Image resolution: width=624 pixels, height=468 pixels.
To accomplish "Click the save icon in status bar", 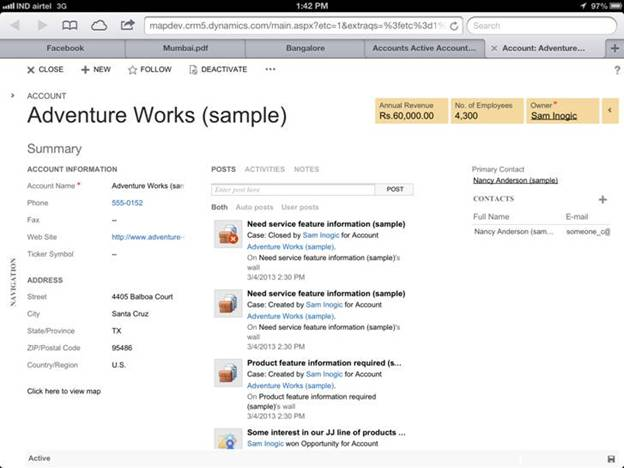I will (x=611, y=458).
